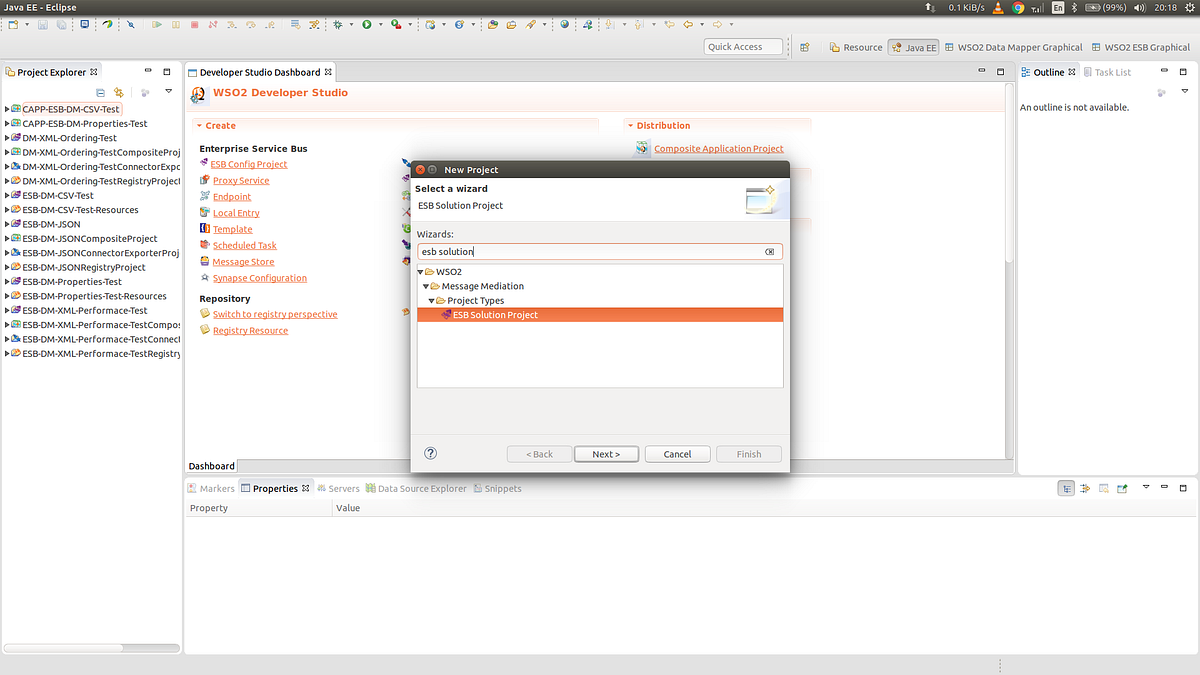1200x675 pixels.
Task: Toggle Link with Editor in Project Explorer
Action: pos(118,92)
